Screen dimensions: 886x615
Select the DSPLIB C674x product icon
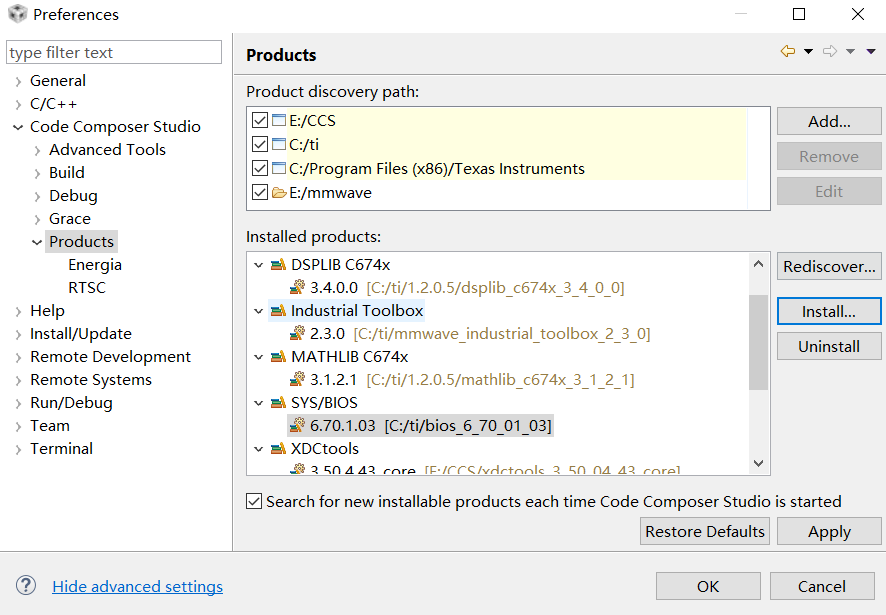278,265
